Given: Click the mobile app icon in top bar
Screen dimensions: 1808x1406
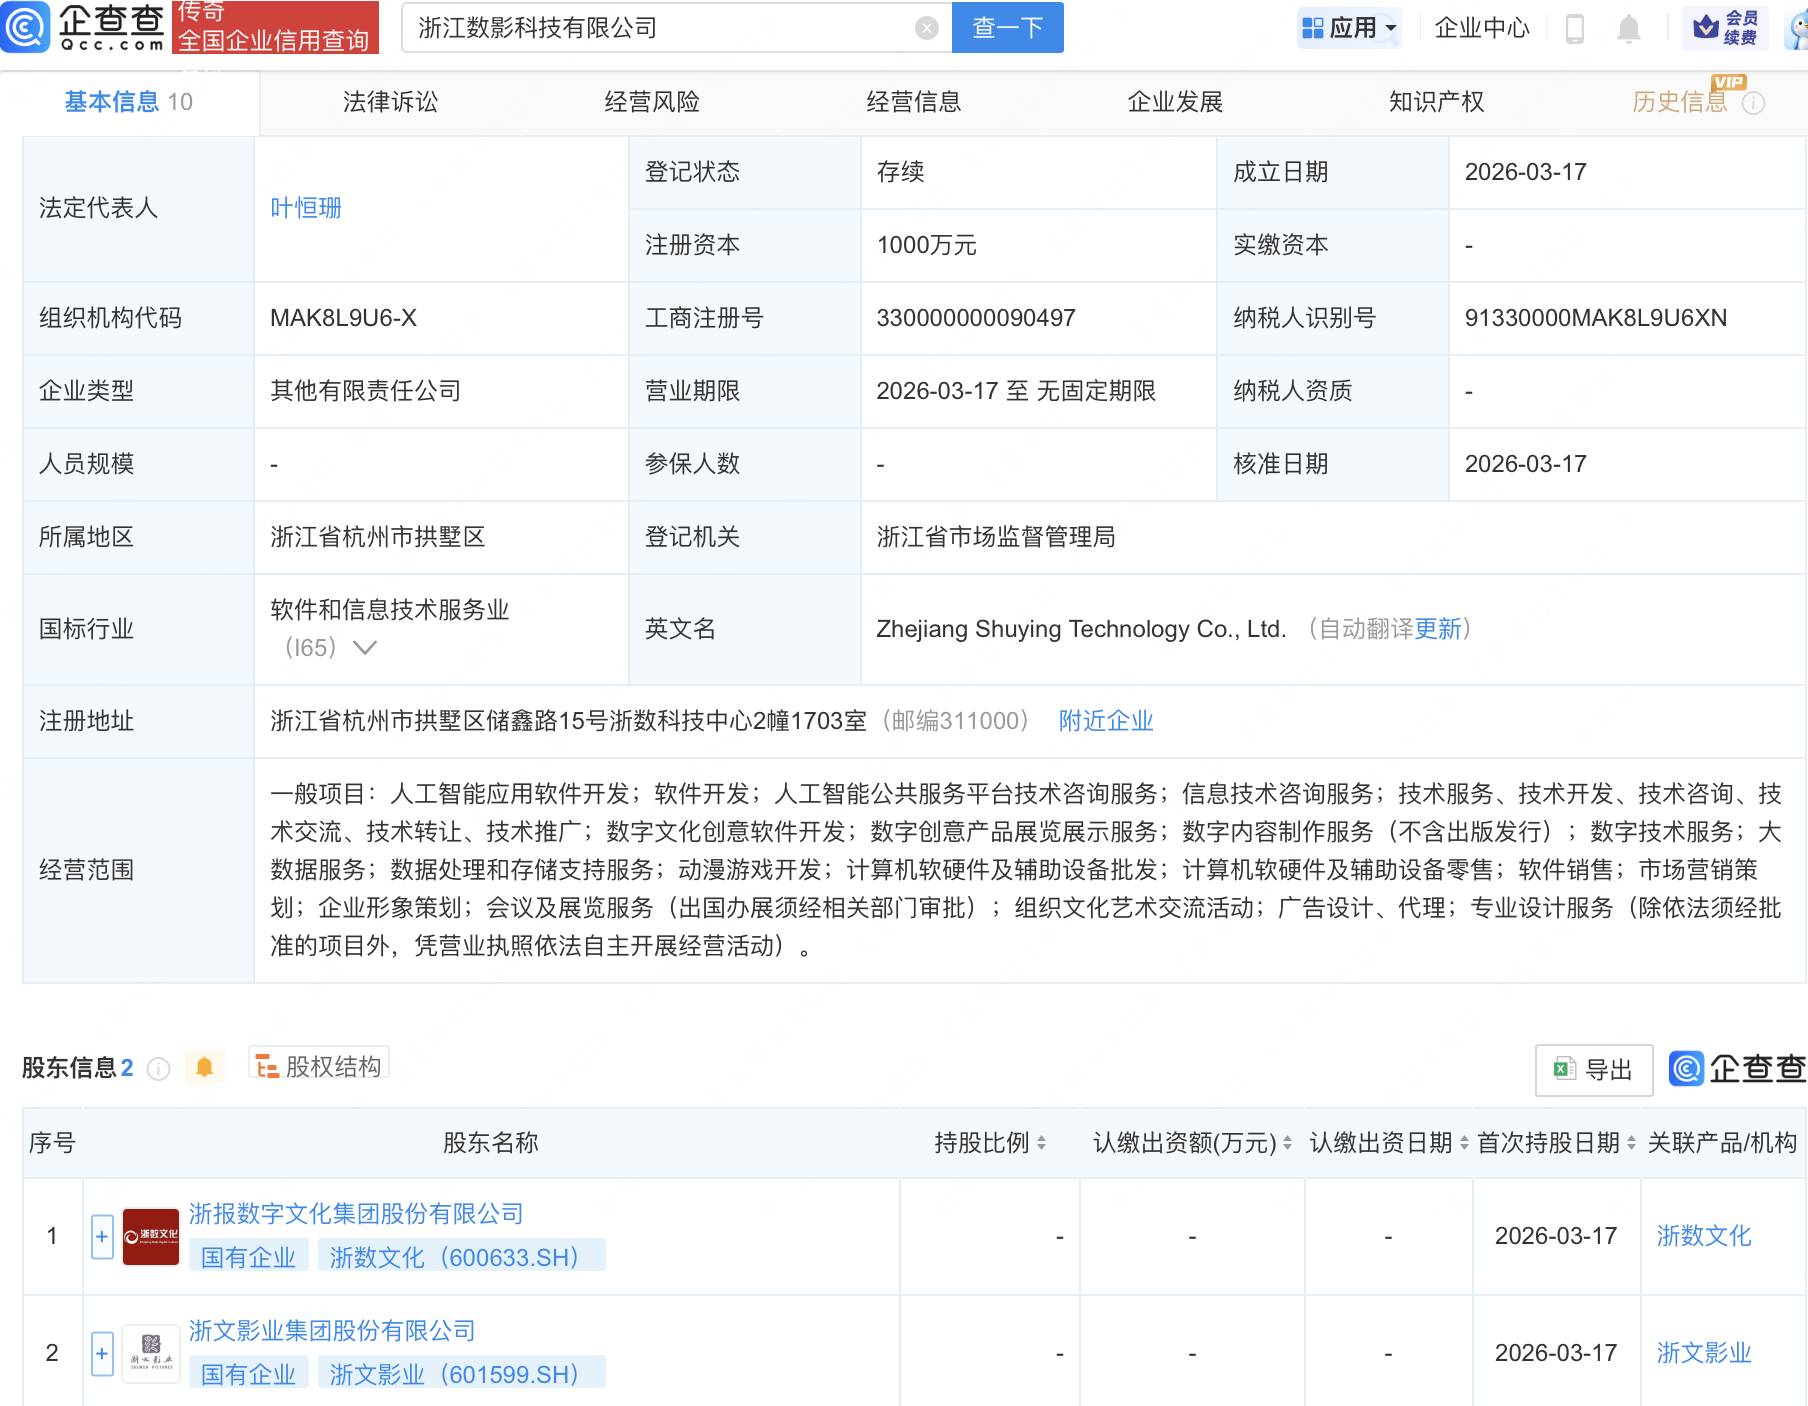Looking at the screenshot, I should point(1576,28).
